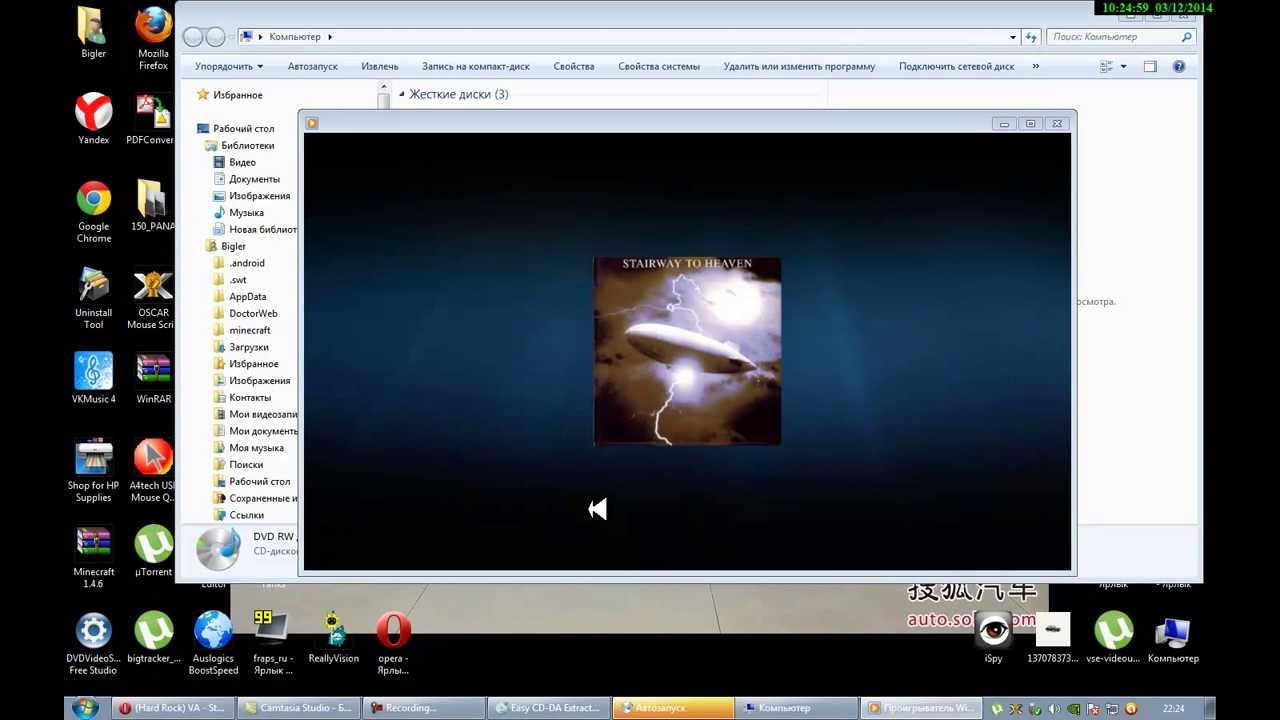
Task: Show more toolbar commands with chevron
Action: click(x=1035, y=66)
